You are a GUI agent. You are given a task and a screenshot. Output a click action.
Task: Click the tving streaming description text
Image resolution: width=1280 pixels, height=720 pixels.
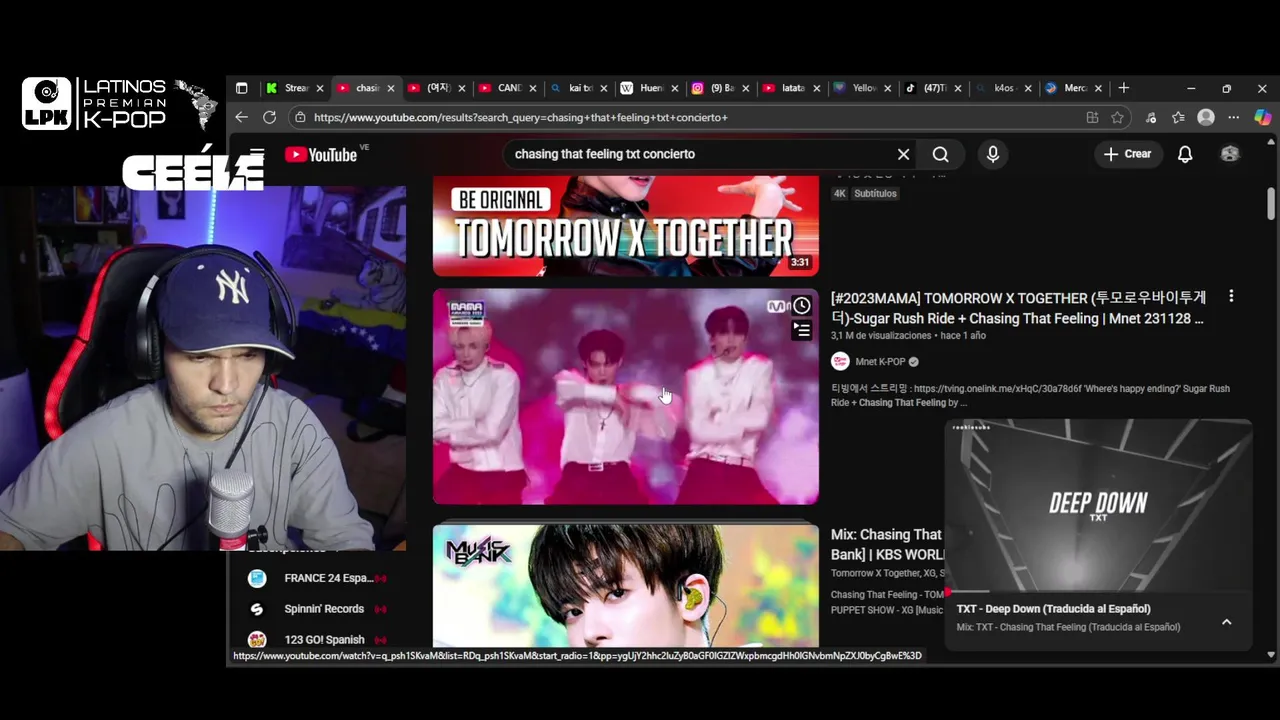1030,395
